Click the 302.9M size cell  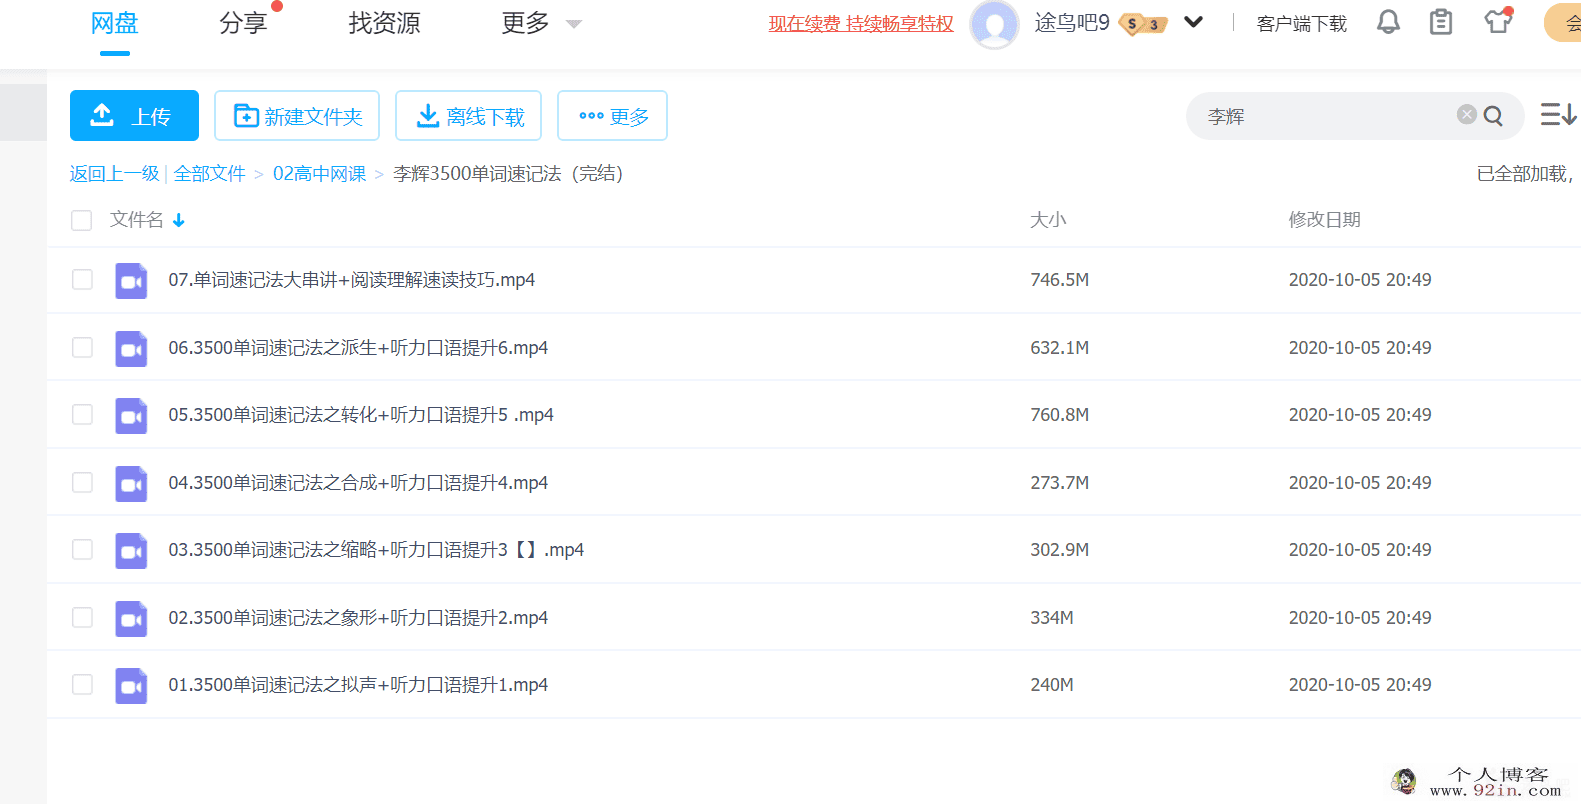tap(1060, 550)
